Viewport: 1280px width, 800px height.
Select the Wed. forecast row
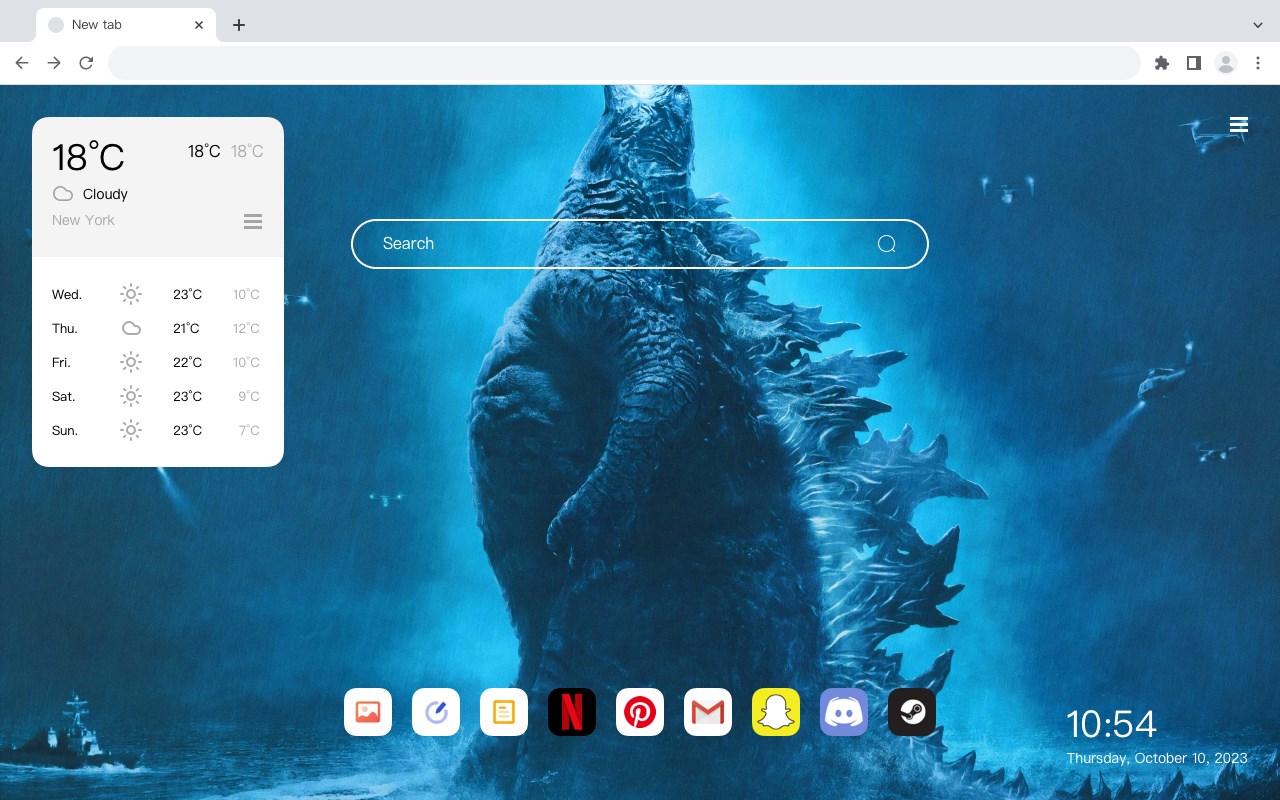(158, 294)
